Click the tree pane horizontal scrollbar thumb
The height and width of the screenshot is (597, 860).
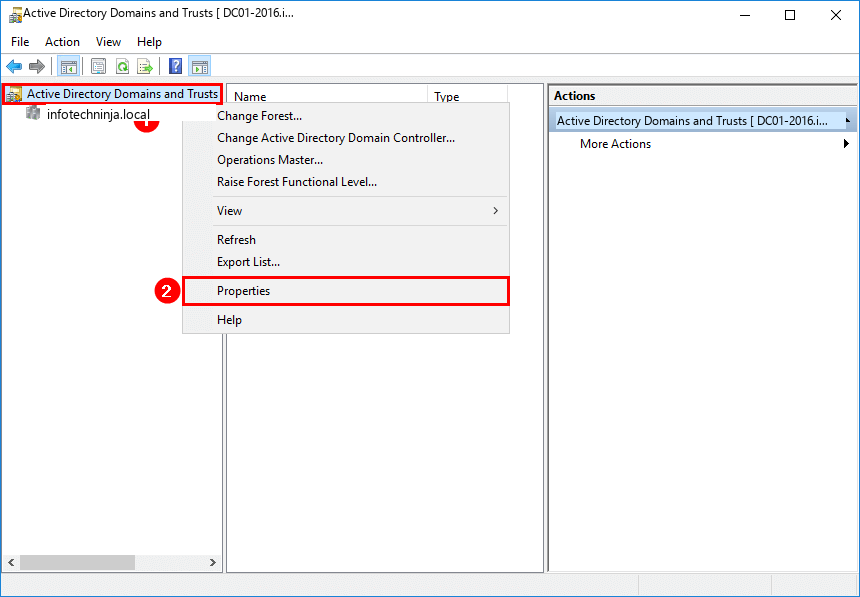pos(77,562)
